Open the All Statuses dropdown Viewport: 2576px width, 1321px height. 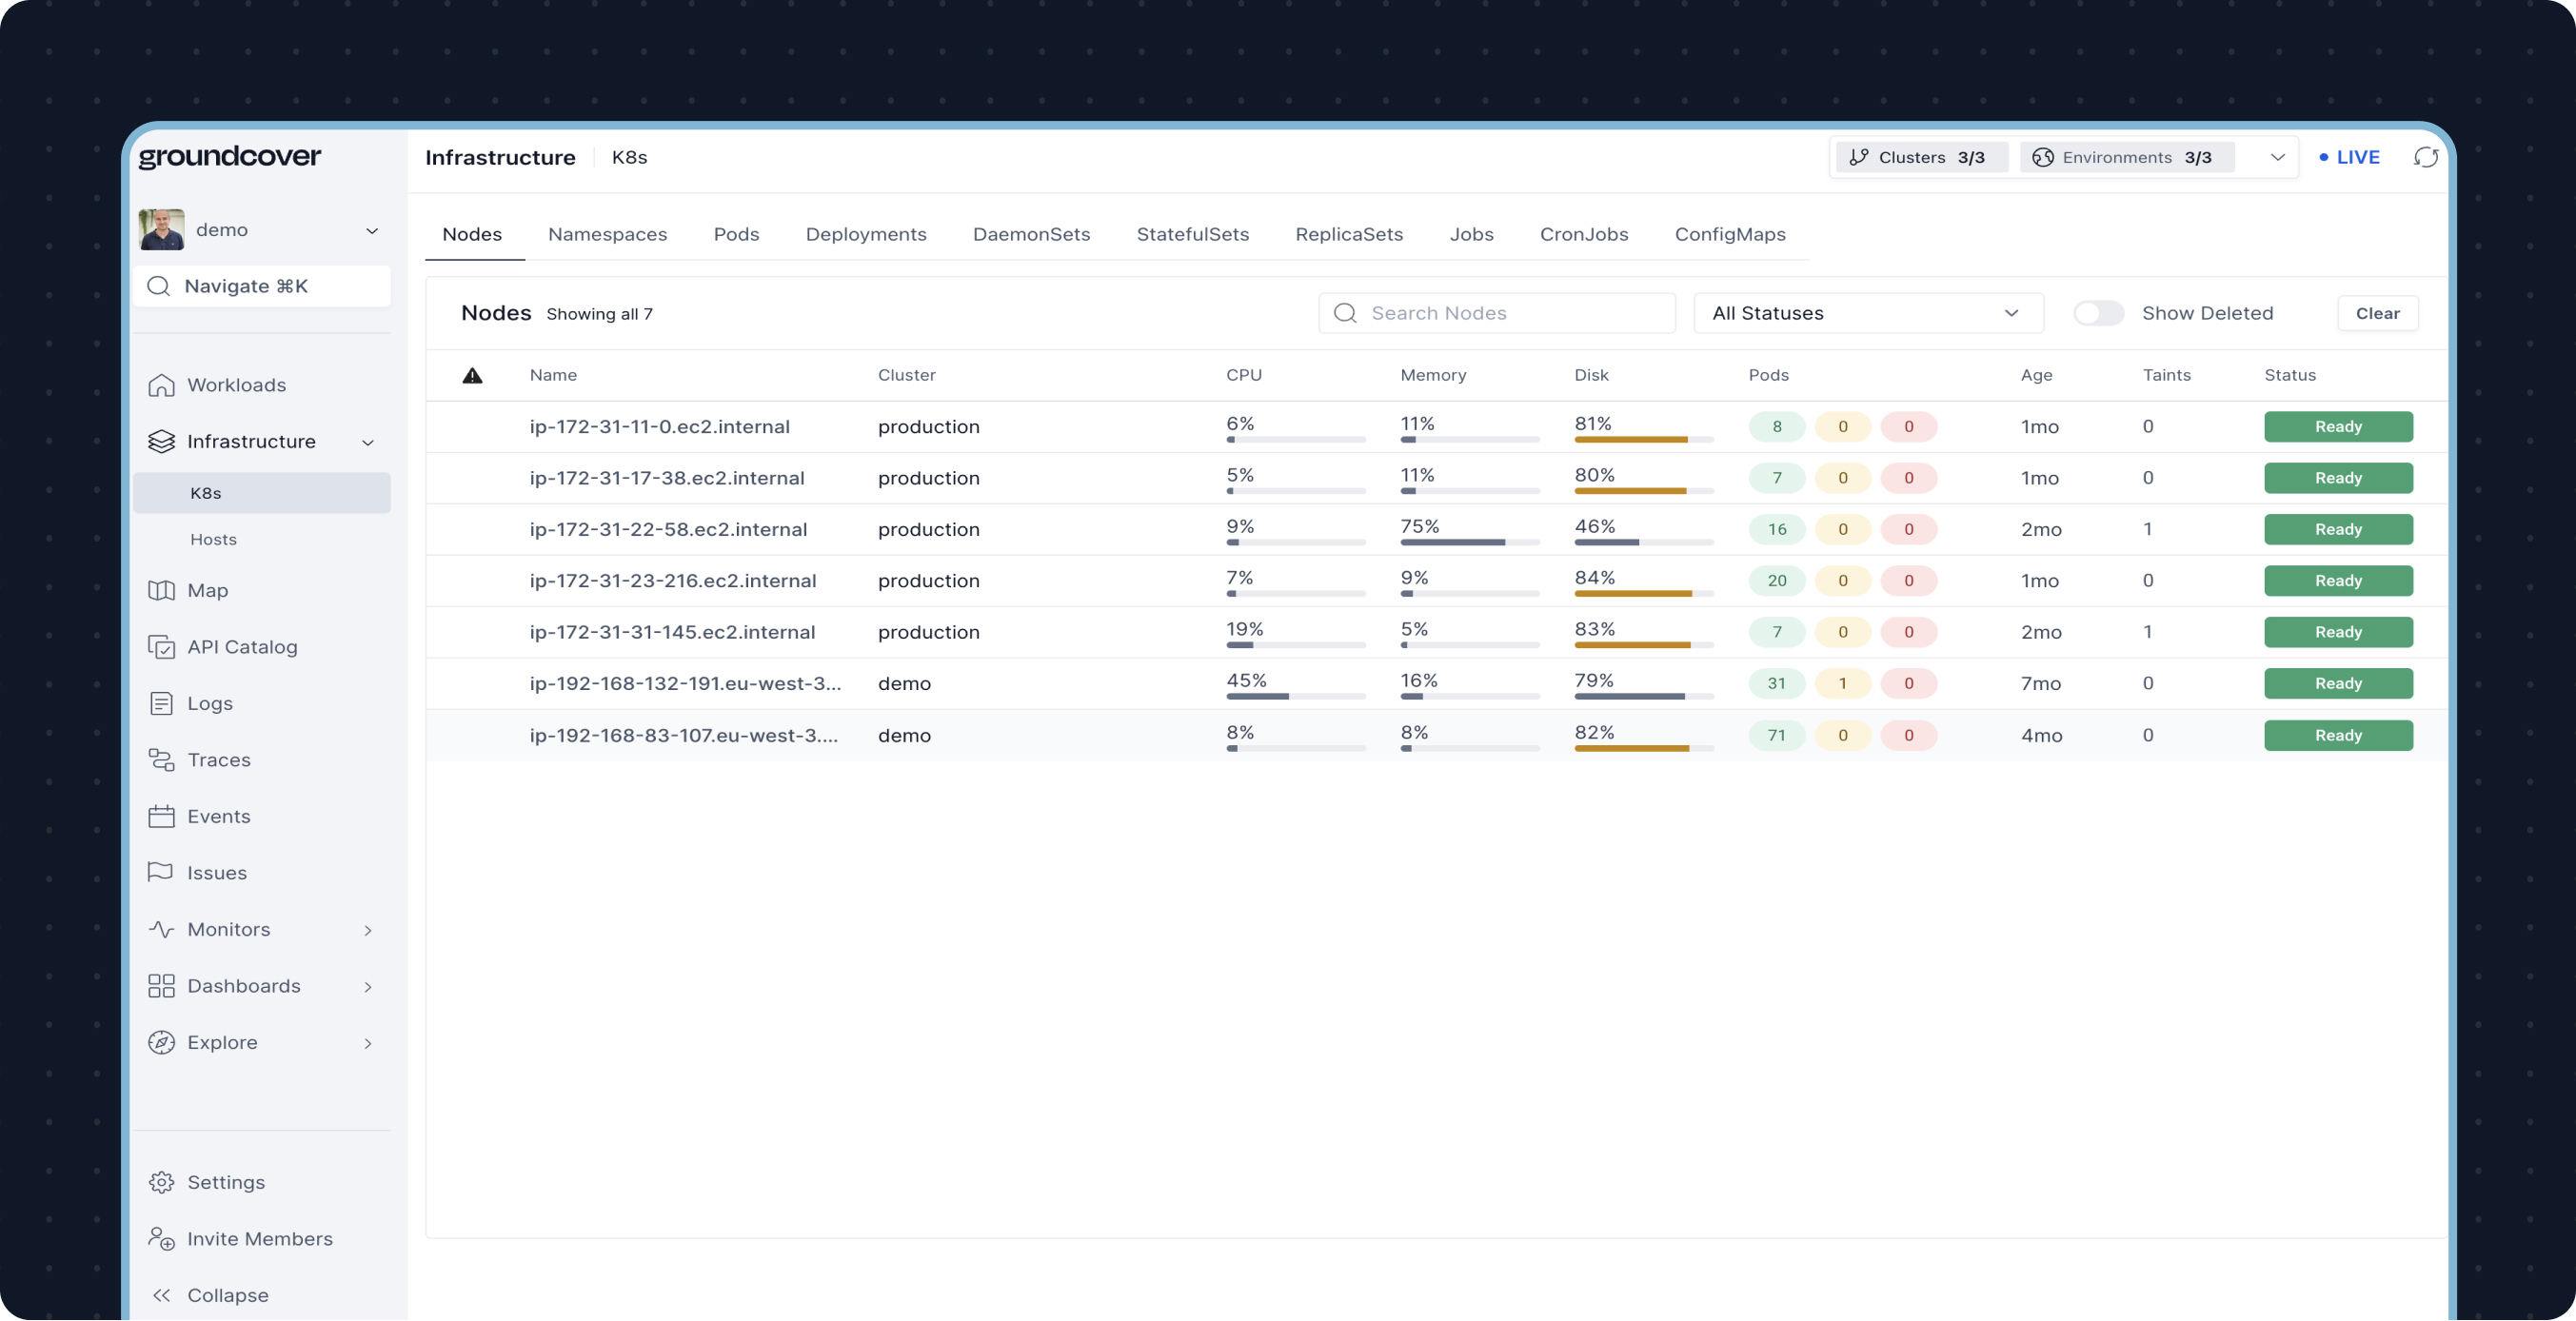1867,313
